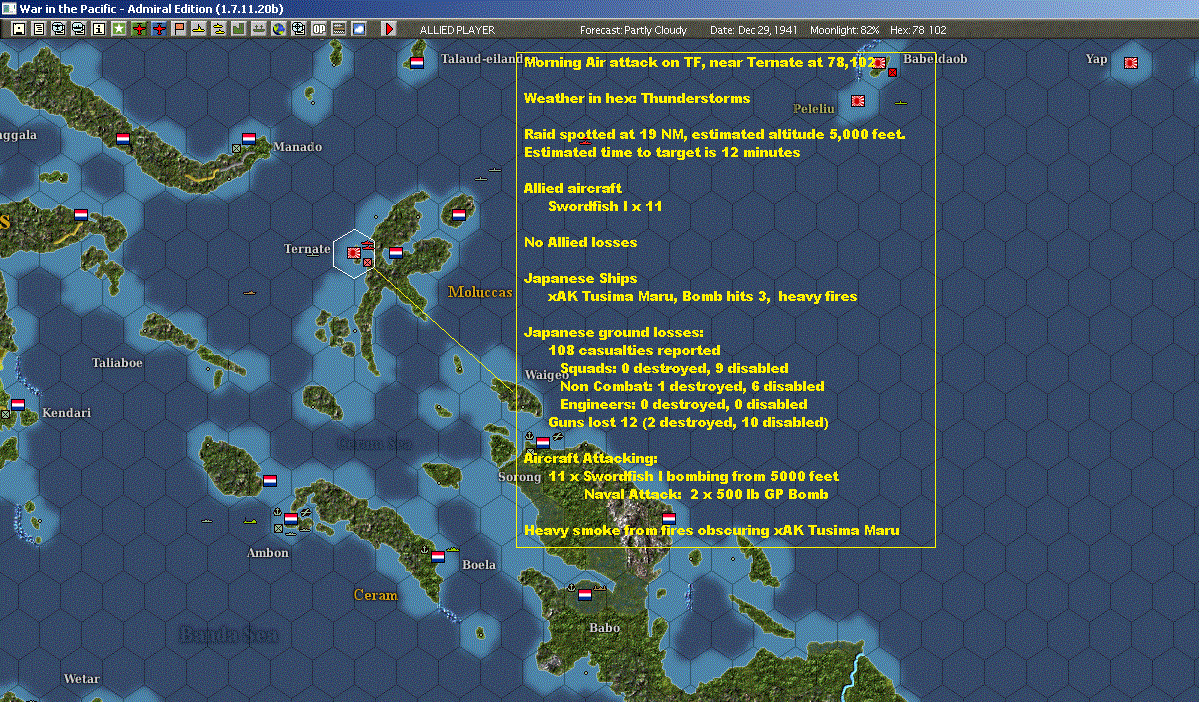The width and height of the screenshot is (1199, 702).
Task: Click the crosshair target toolbar icon
Action: [298, 29]
